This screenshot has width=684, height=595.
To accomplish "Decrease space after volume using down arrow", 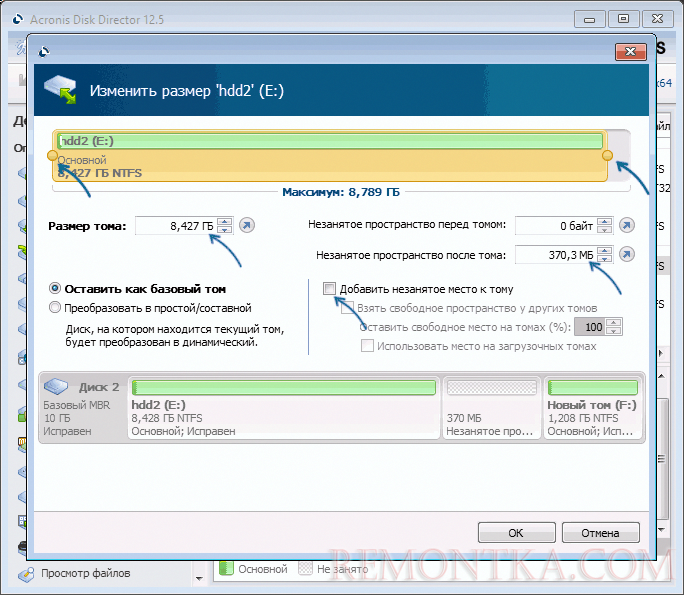I will (x=605, y=258).
